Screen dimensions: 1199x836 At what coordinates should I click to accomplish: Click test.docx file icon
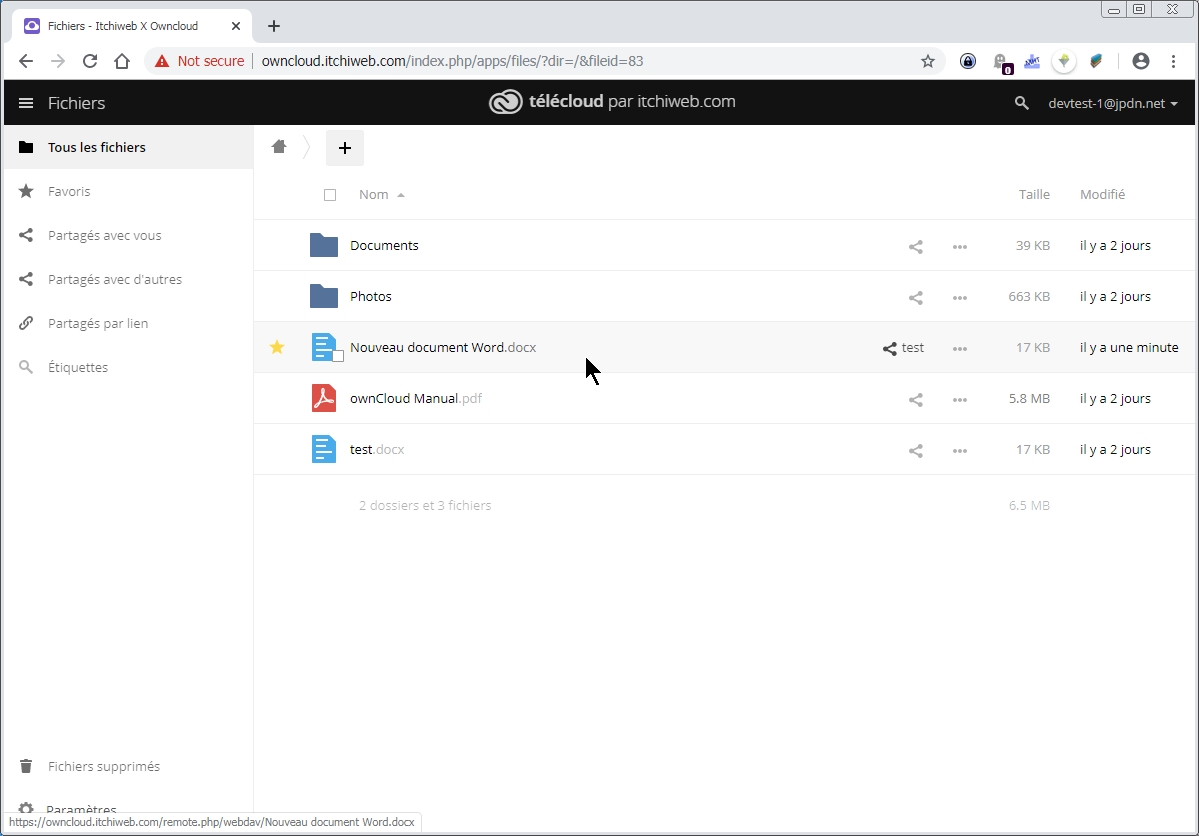323,450
